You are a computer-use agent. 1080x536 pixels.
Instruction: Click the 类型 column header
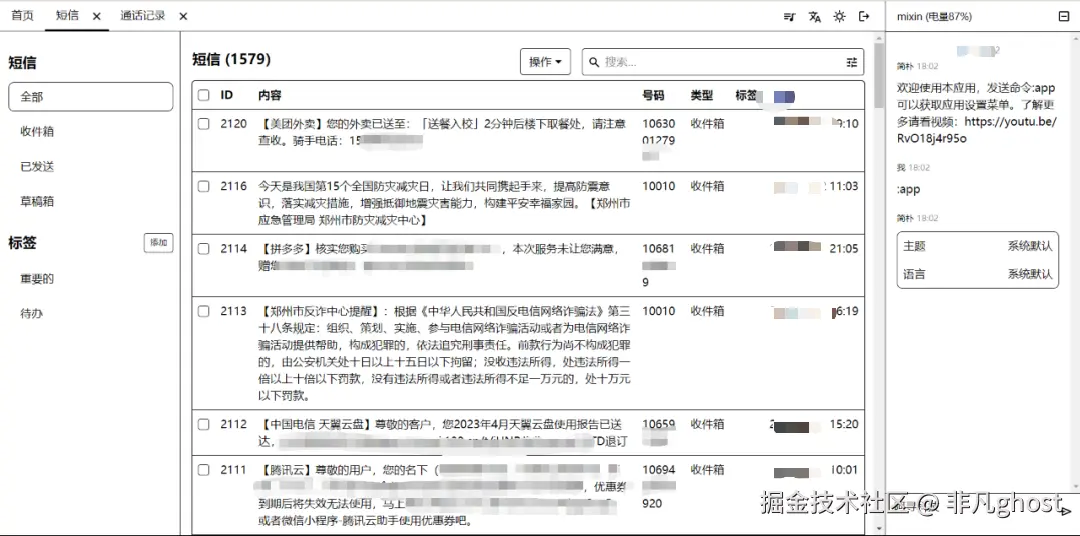pos(702,95)
